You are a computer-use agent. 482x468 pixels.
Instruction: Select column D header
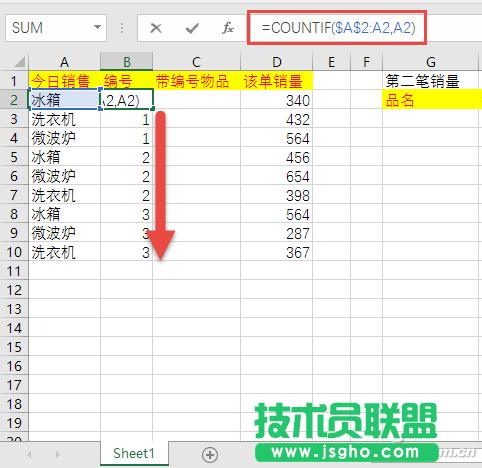coord(276,62)
